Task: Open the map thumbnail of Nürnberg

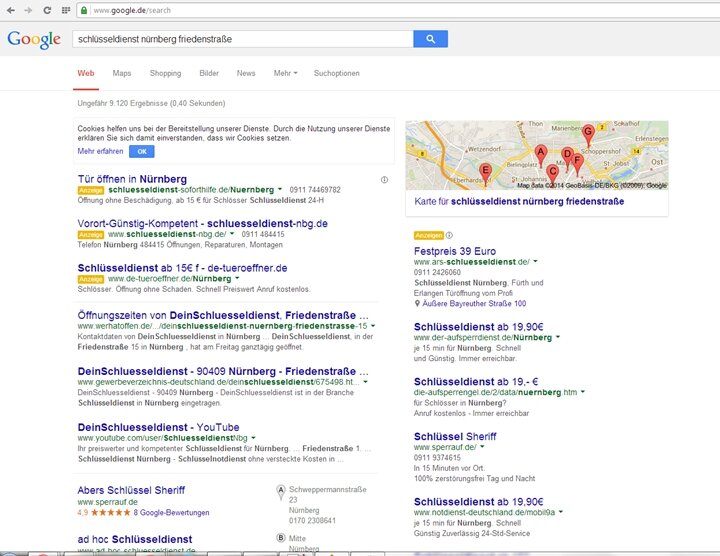Action: pos(537,155)
